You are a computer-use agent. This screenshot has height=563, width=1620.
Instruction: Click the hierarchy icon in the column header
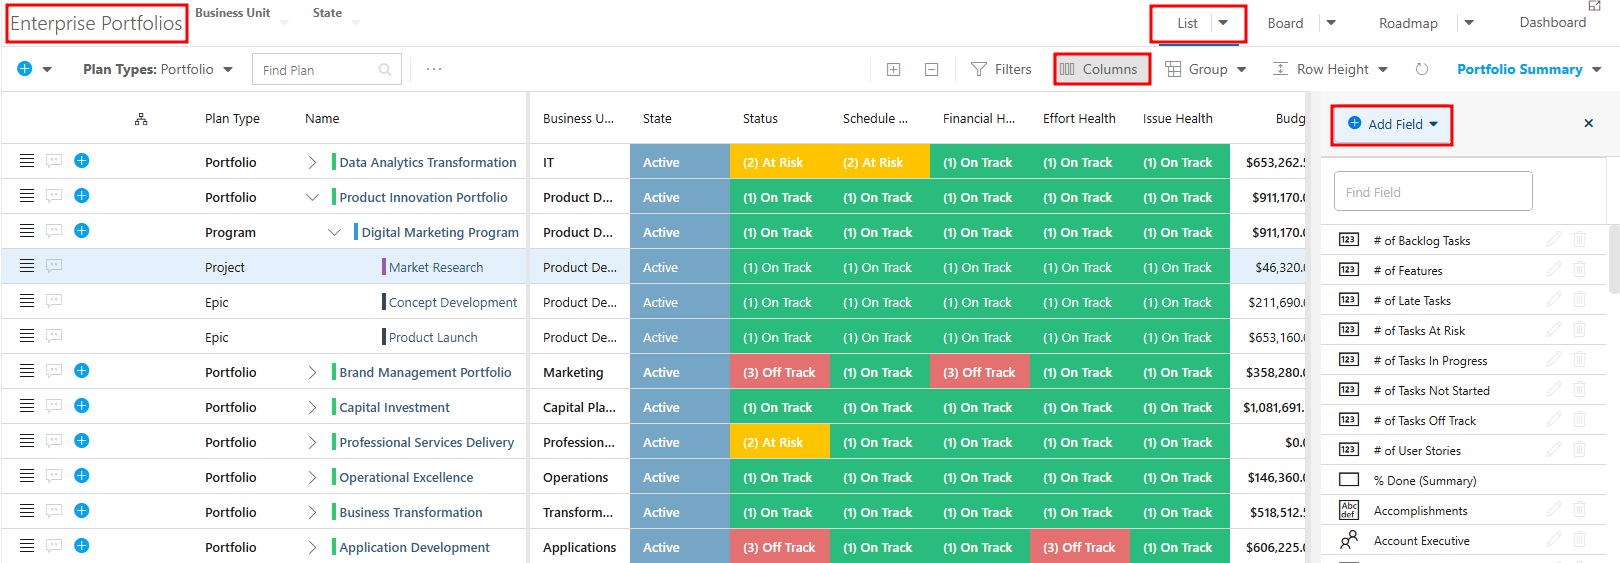click(141, 119)
